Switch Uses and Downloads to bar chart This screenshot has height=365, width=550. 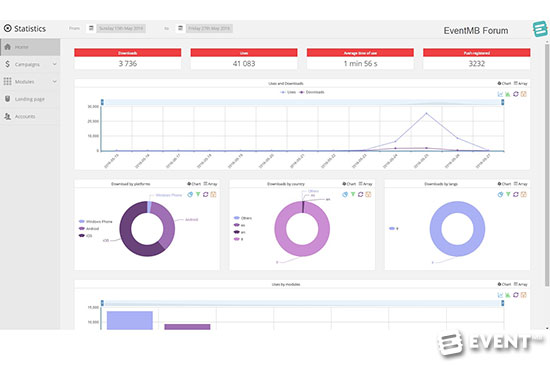[508, 94]
